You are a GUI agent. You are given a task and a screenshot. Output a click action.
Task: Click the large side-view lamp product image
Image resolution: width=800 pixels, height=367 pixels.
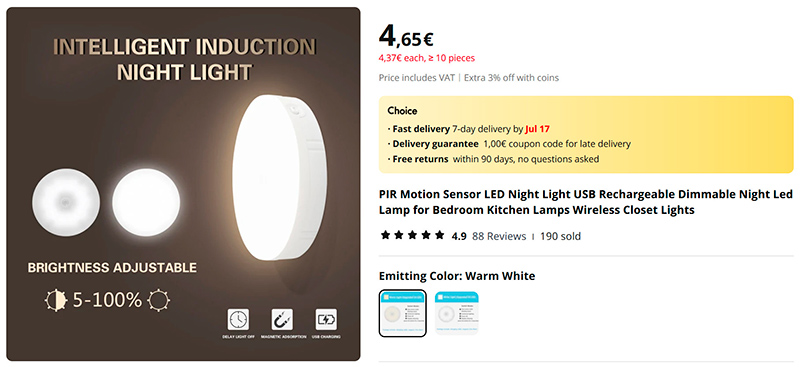click(279, 178)
